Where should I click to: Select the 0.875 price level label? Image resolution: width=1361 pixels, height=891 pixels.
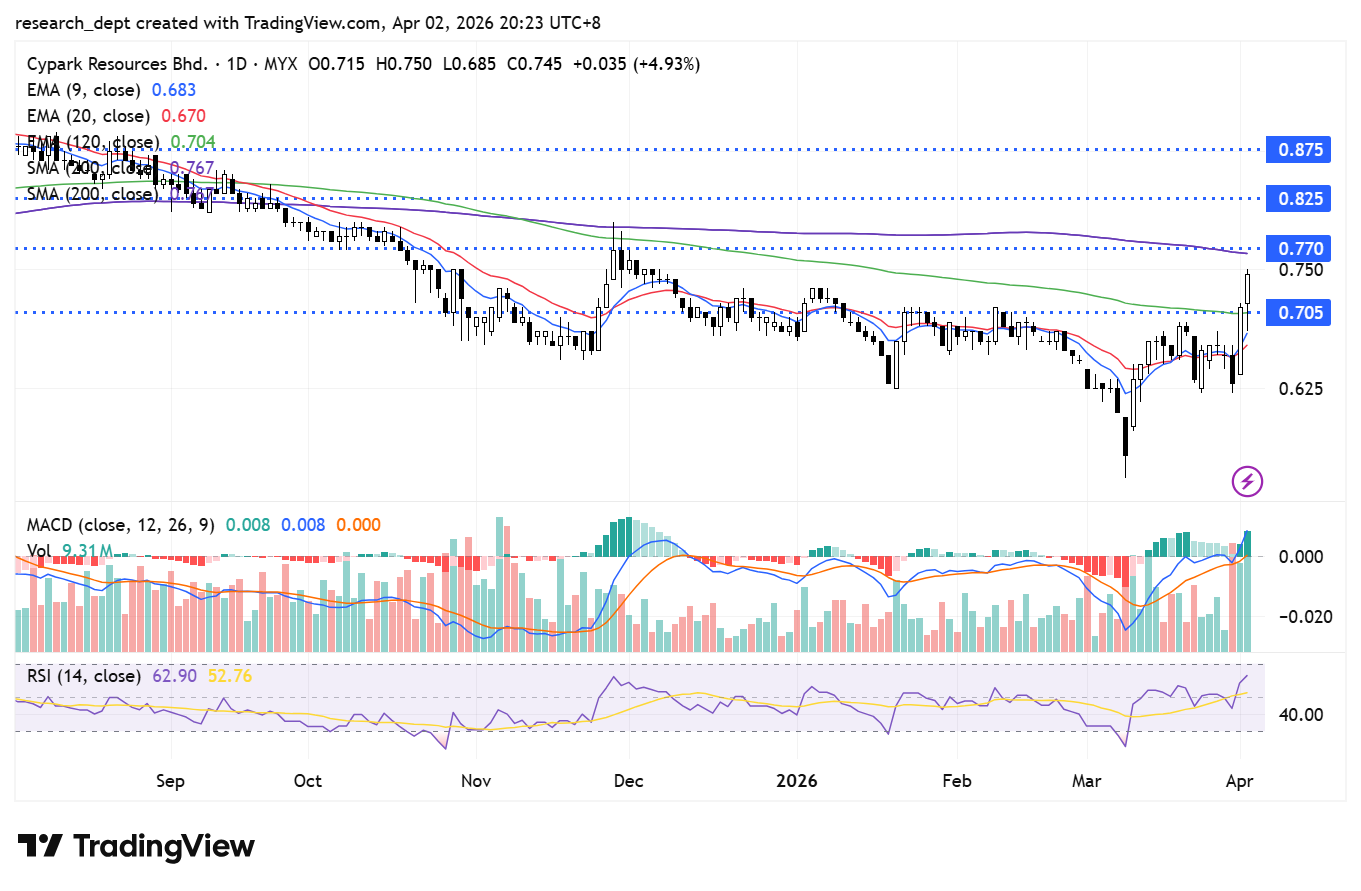tap(1300, 150)
